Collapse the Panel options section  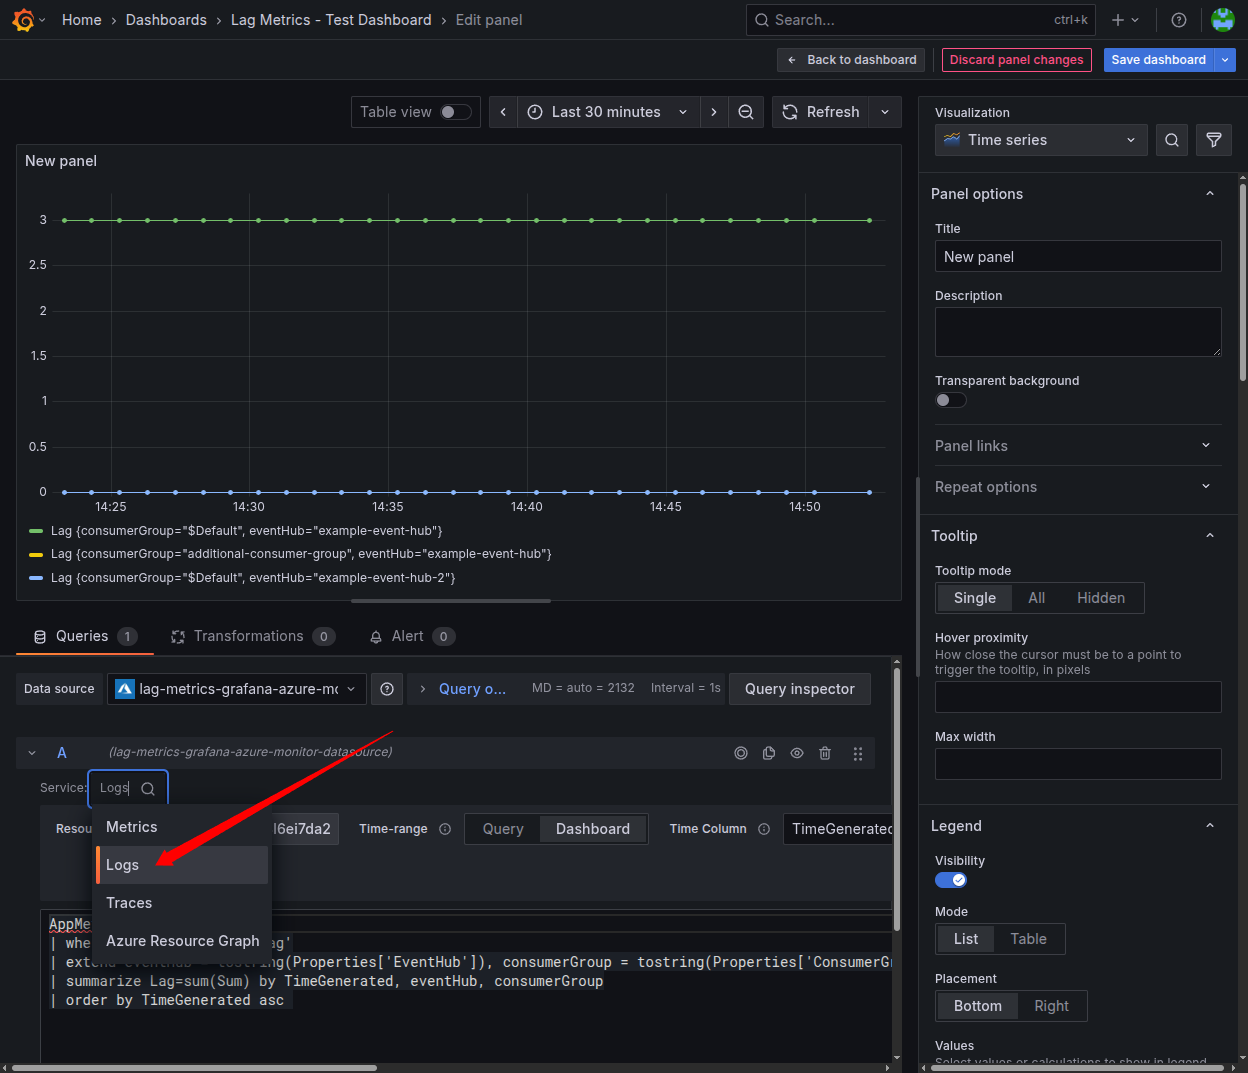(x=1210, y=194)
